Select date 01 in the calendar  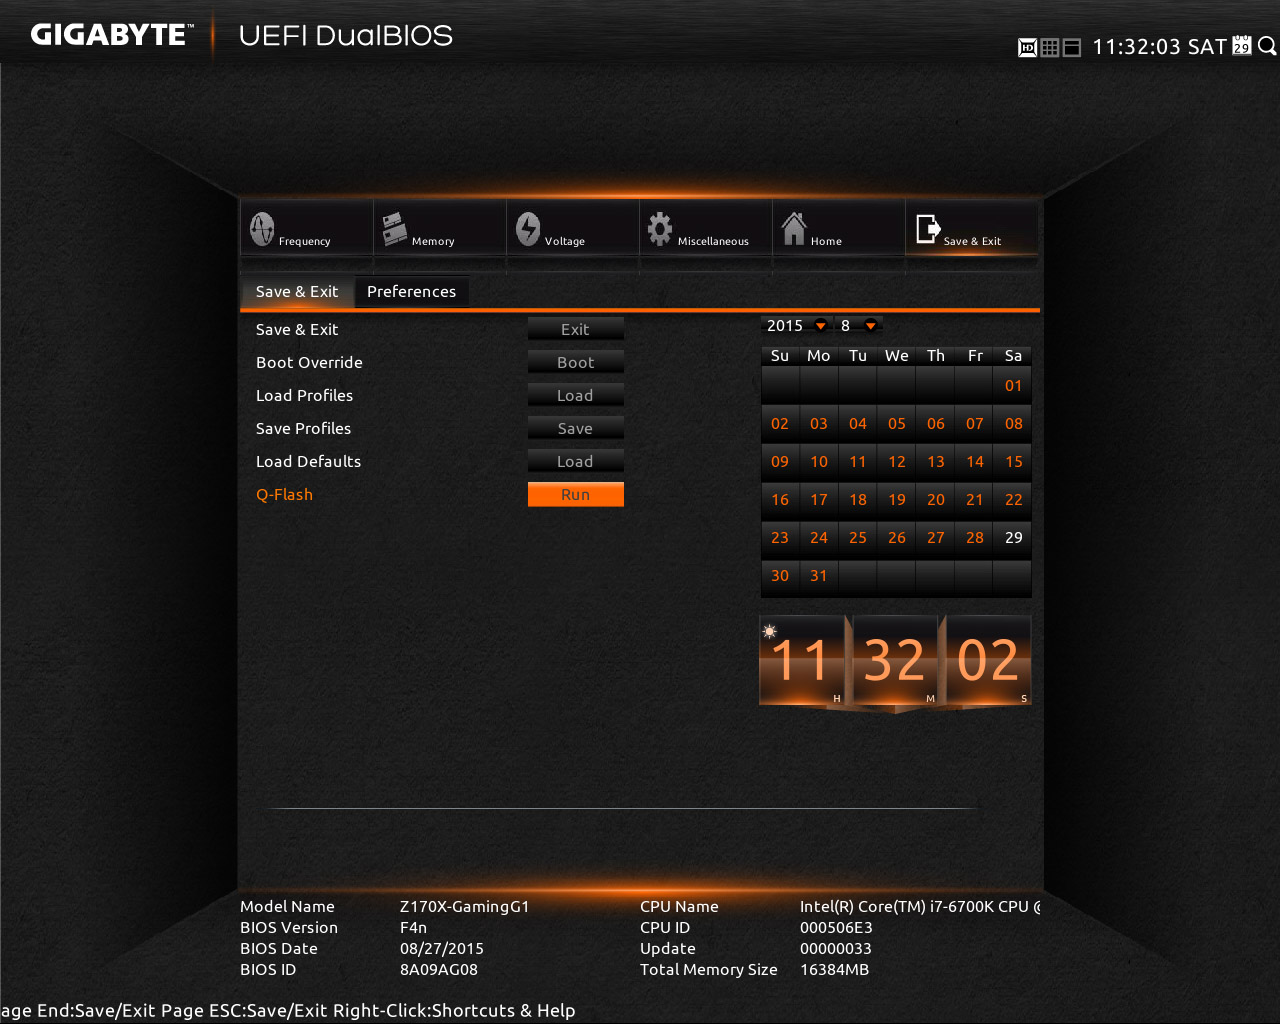tap(1013, 385)
